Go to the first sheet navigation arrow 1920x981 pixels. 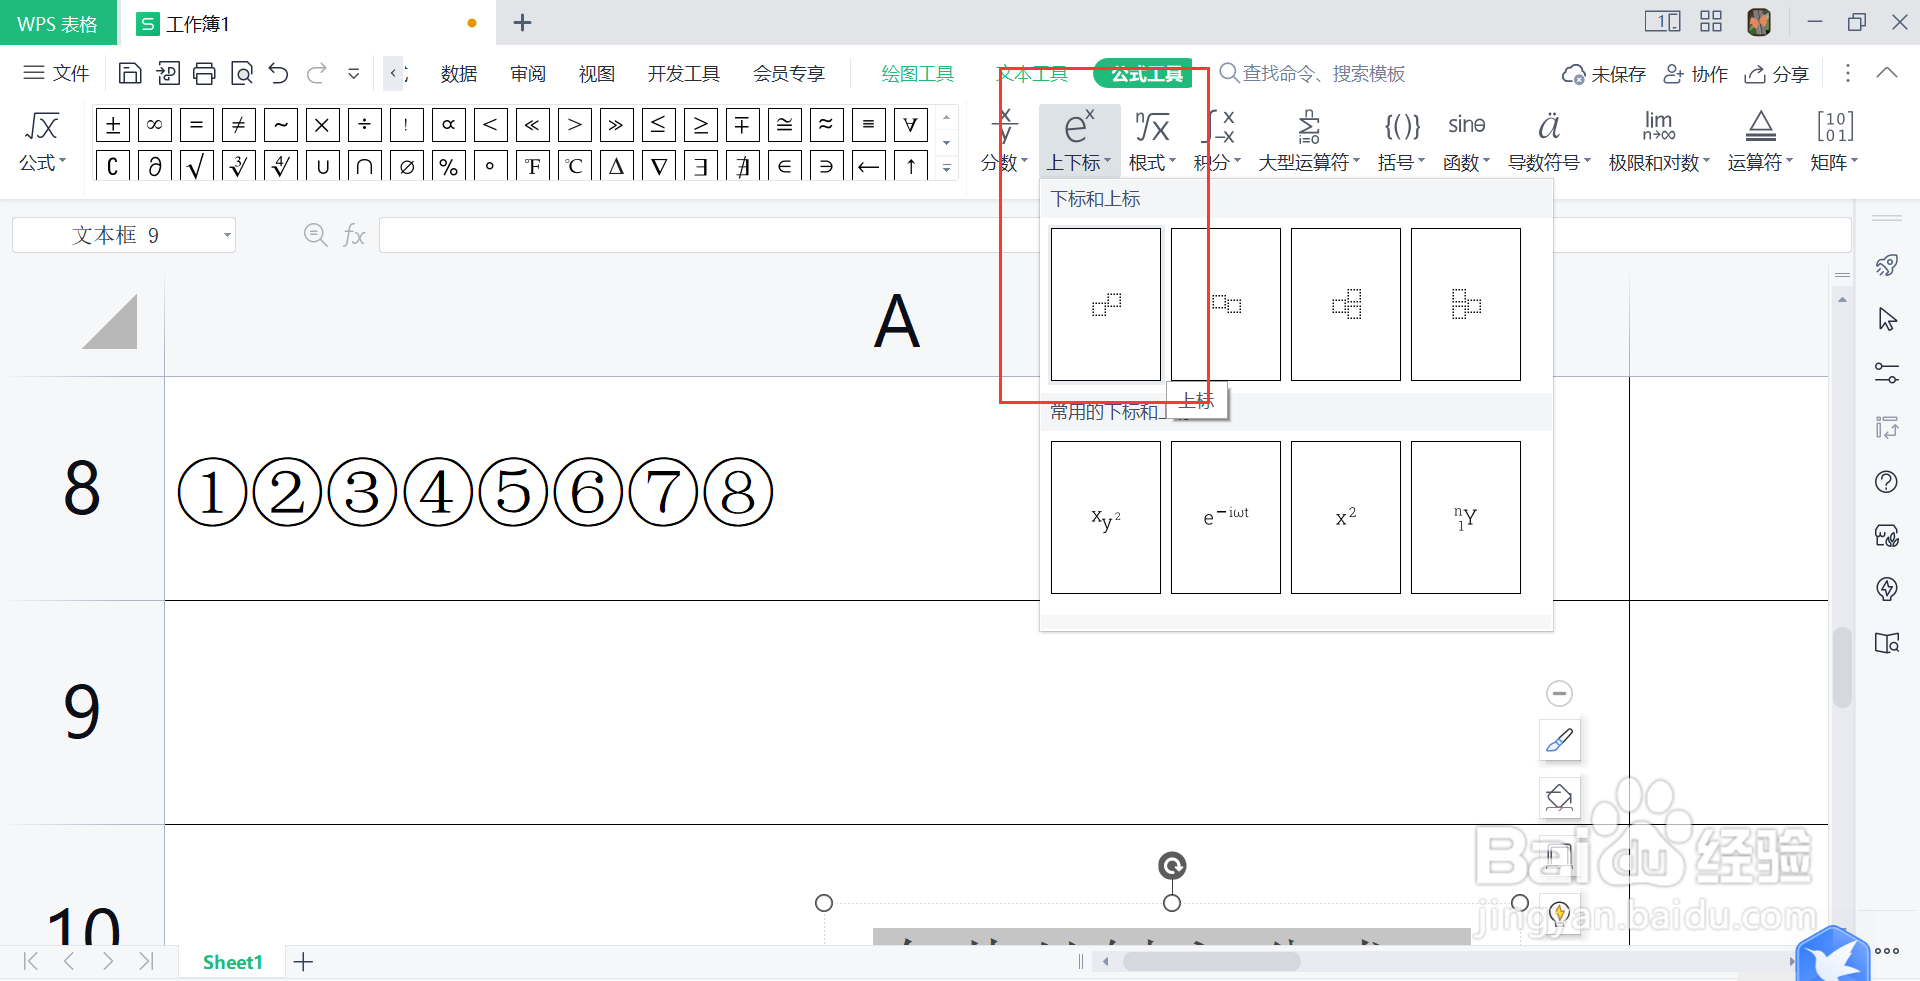pyautogui.click(x=30, y=962)
